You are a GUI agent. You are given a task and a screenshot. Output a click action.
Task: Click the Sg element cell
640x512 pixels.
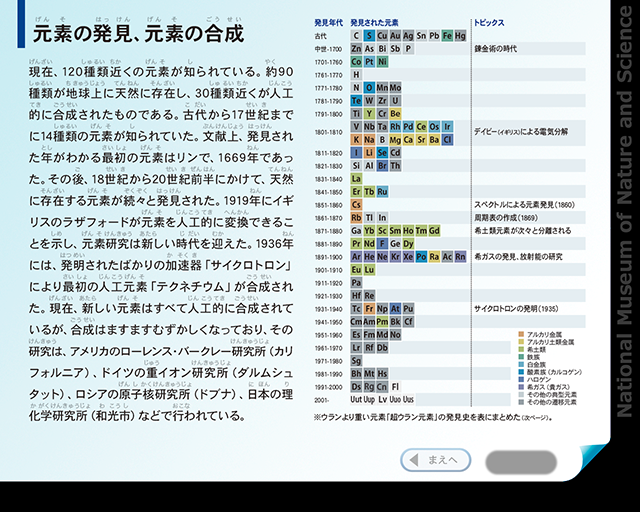(x=356, y=361)
